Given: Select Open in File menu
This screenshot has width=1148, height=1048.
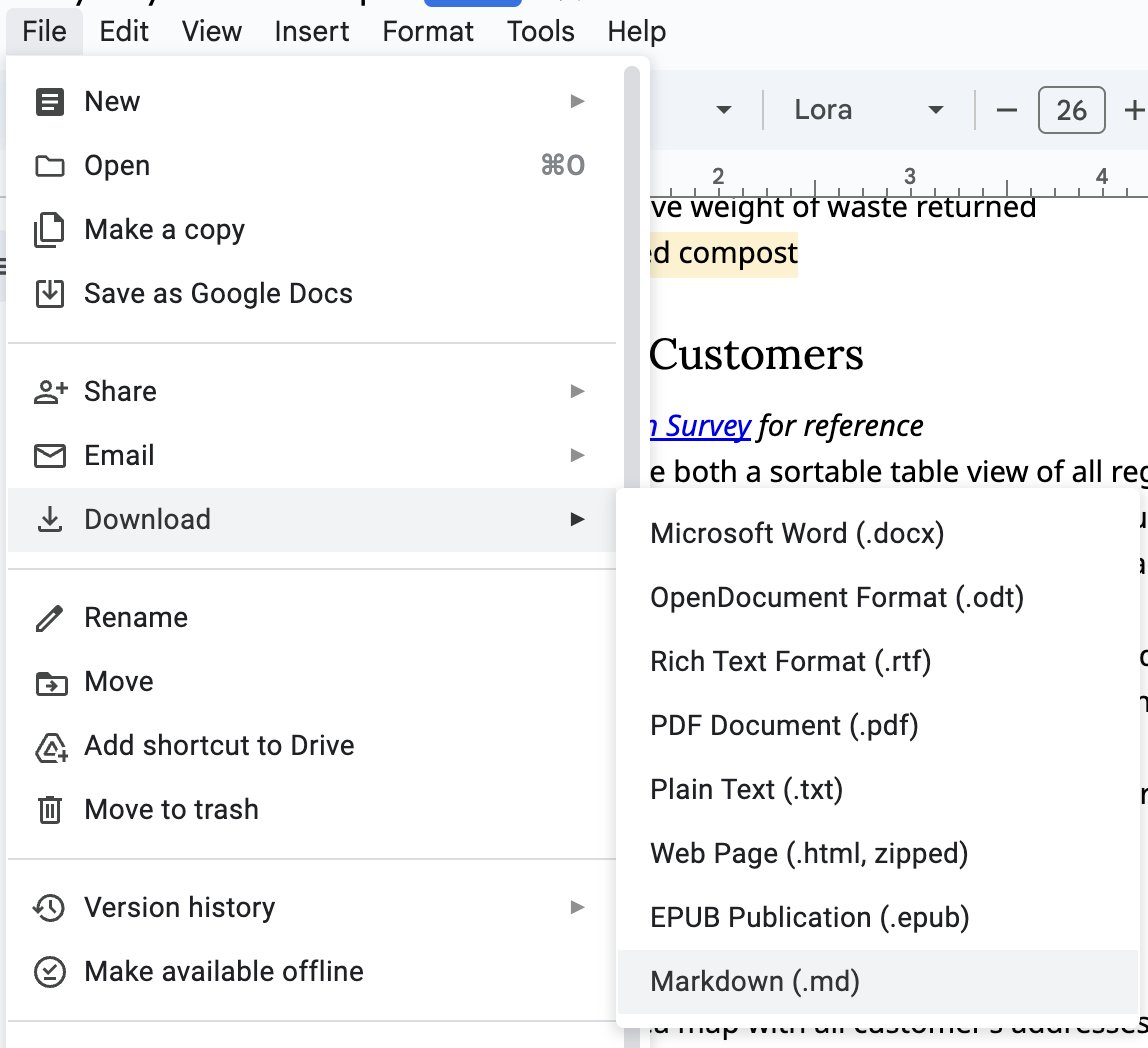Looking at the screenshot, I should (312, 166).
